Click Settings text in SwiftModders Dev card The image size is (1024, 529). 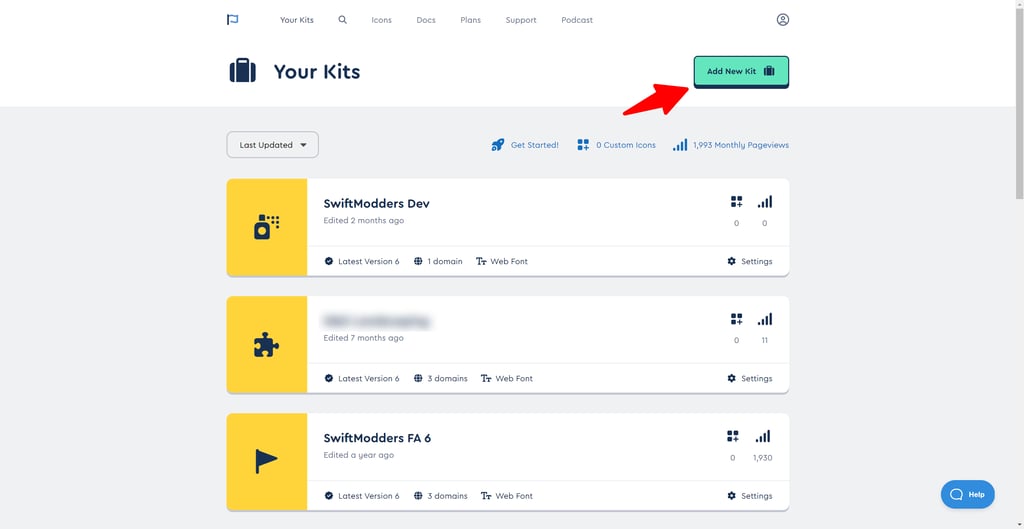tap(757, 261)
